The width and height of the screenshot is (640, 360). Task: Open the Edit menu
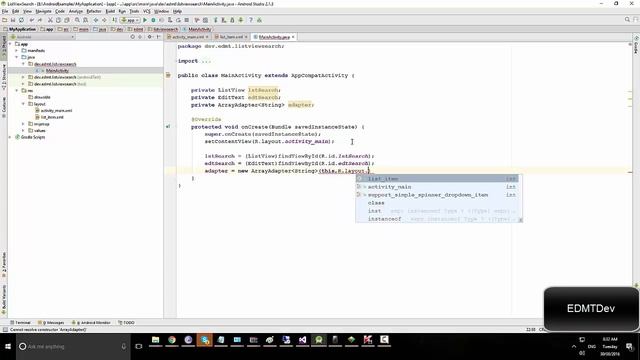16,11
